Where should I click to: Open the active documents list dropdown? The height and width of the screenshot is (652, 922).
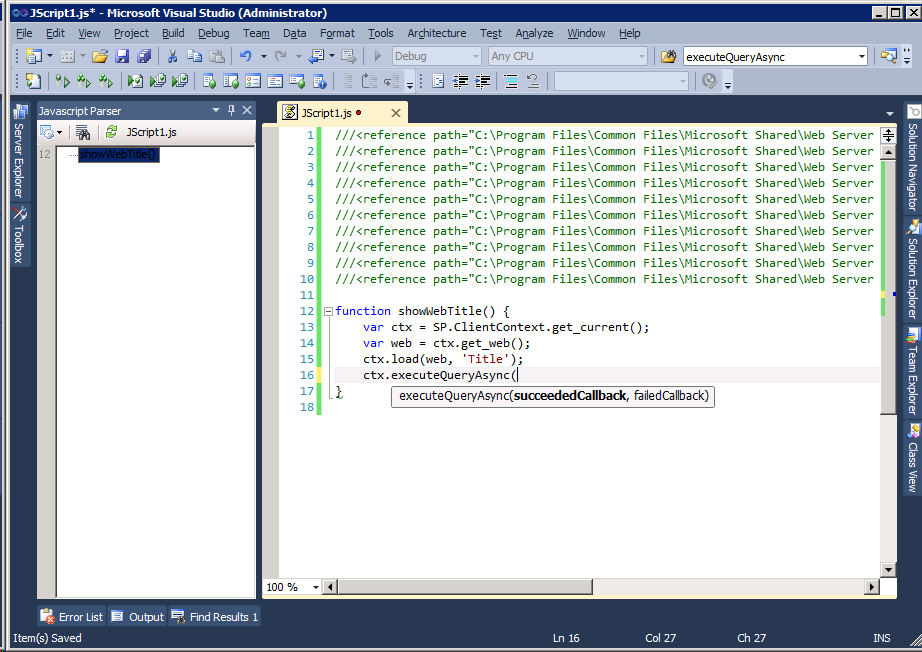point(890,113)
